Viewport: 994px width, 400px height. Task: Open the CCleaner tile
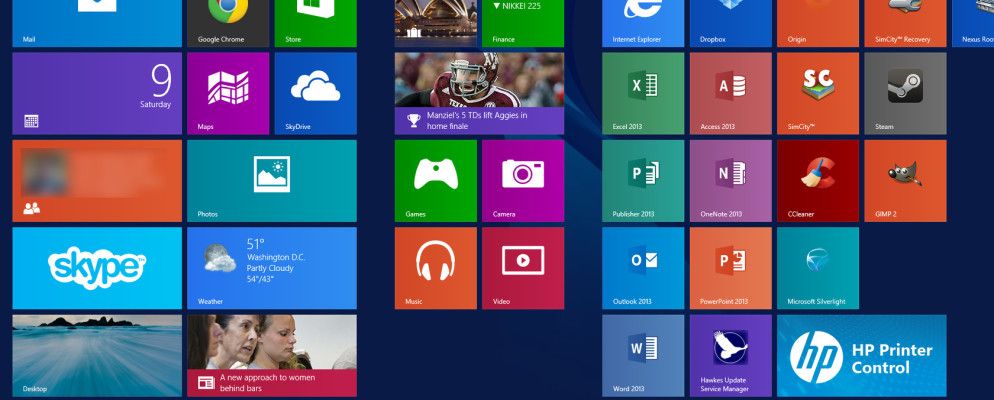pos(818,181)
